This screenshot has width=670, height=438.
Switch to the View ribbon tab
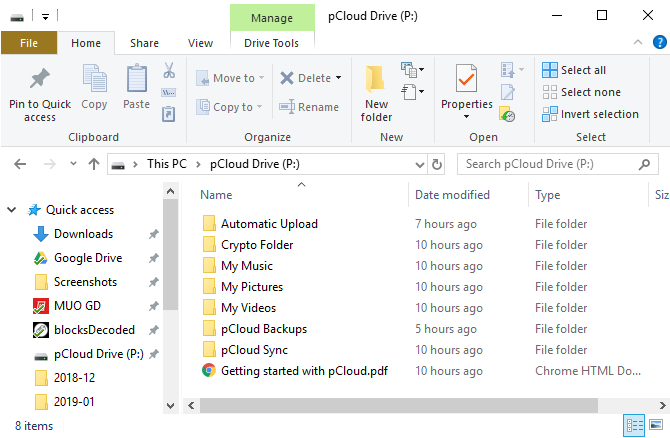[x=200, y=43]
